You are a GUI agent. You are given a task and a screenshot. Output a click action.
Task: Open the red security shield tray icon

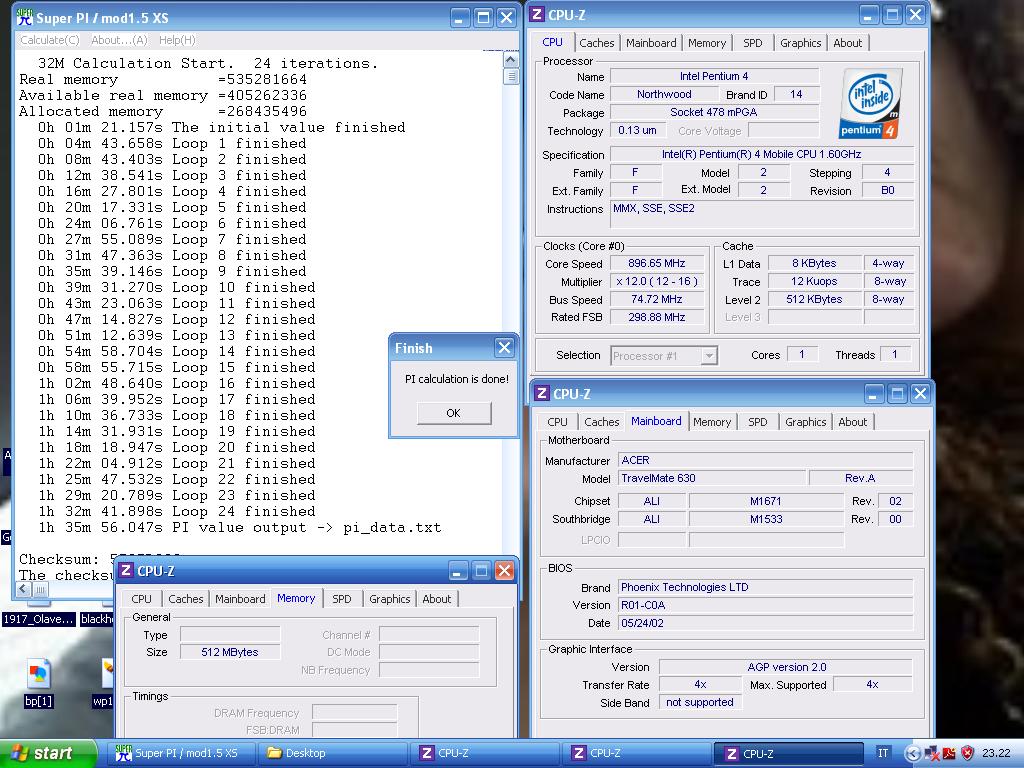[x=967, y=754]
